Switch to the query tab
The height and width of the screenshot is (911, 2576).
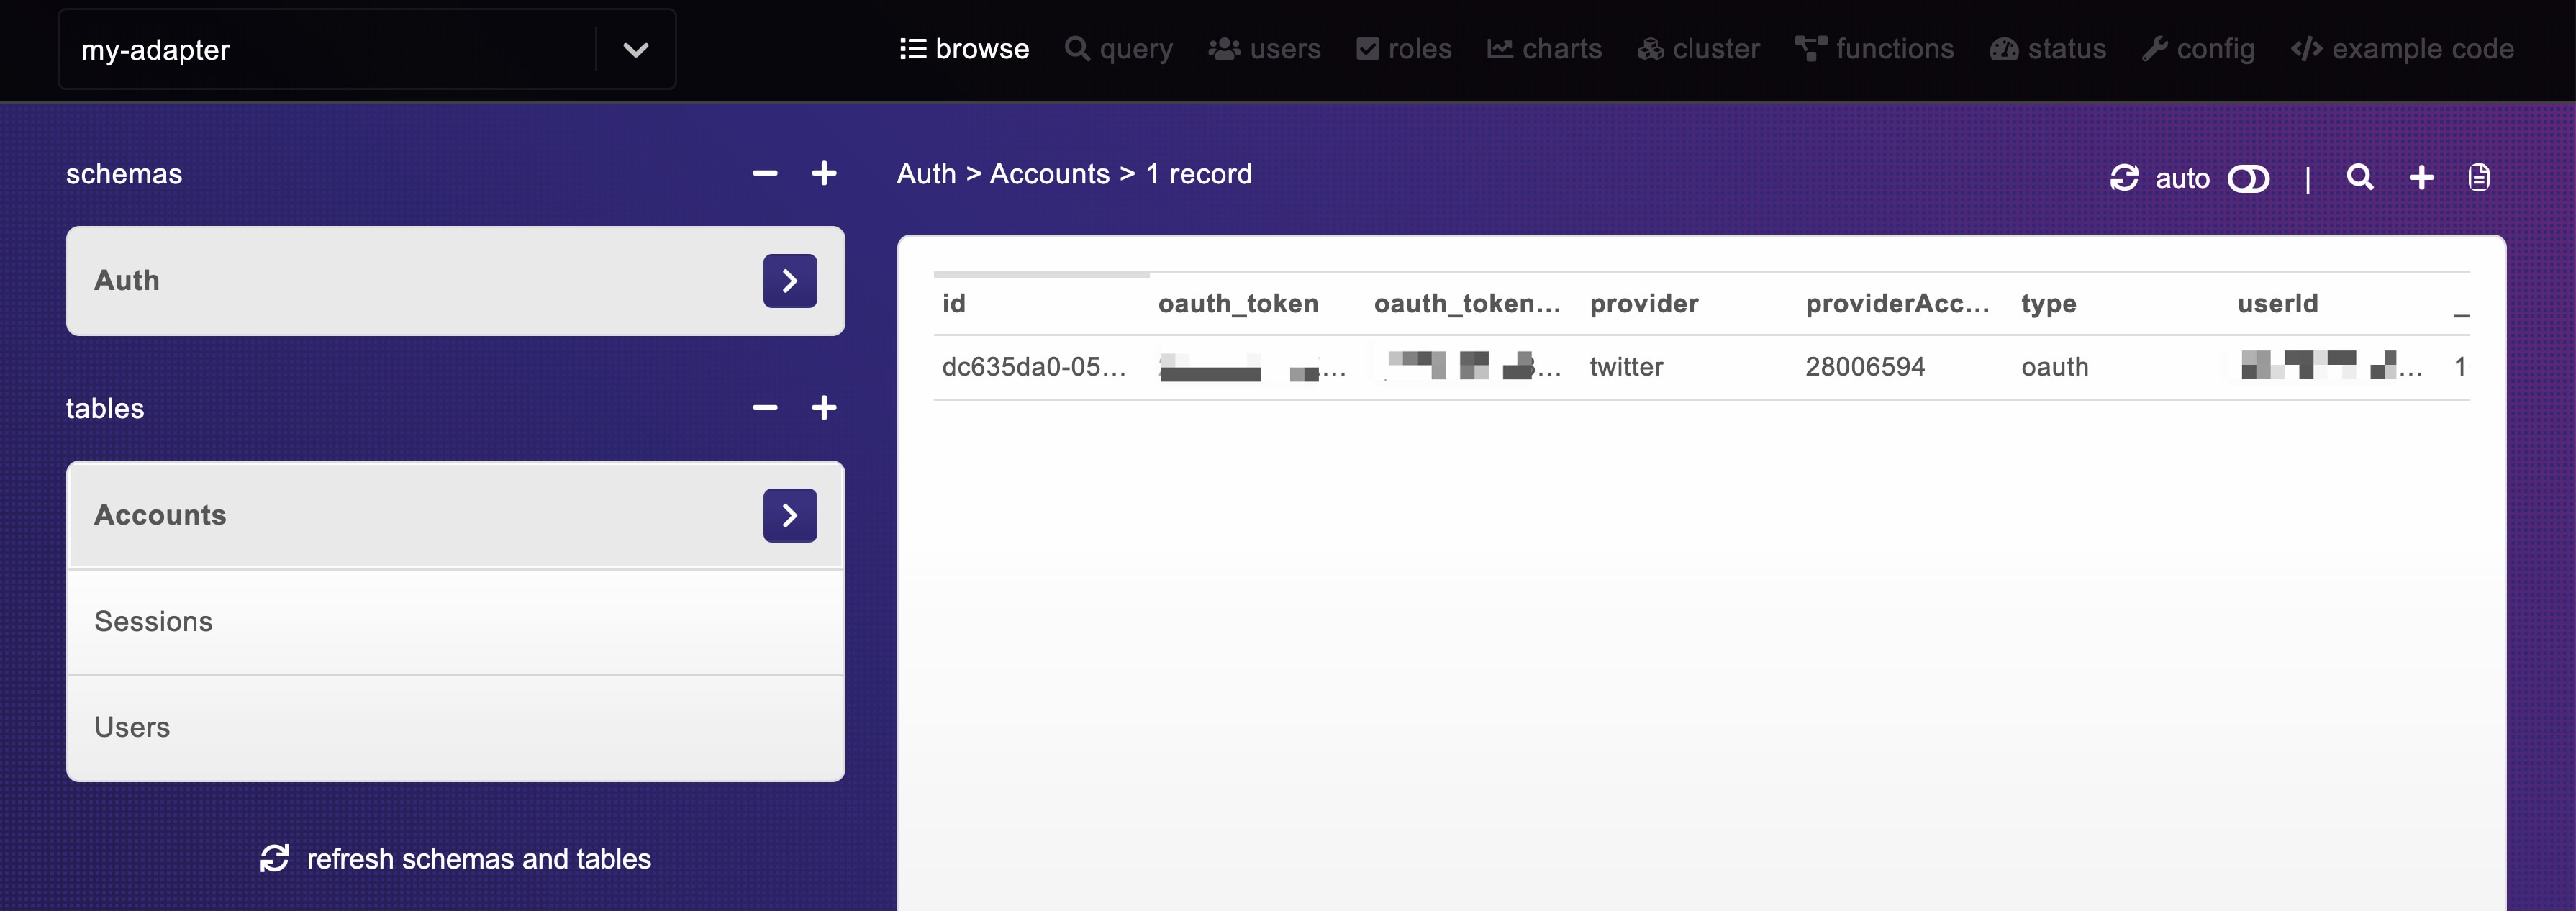click(1119, 49)
